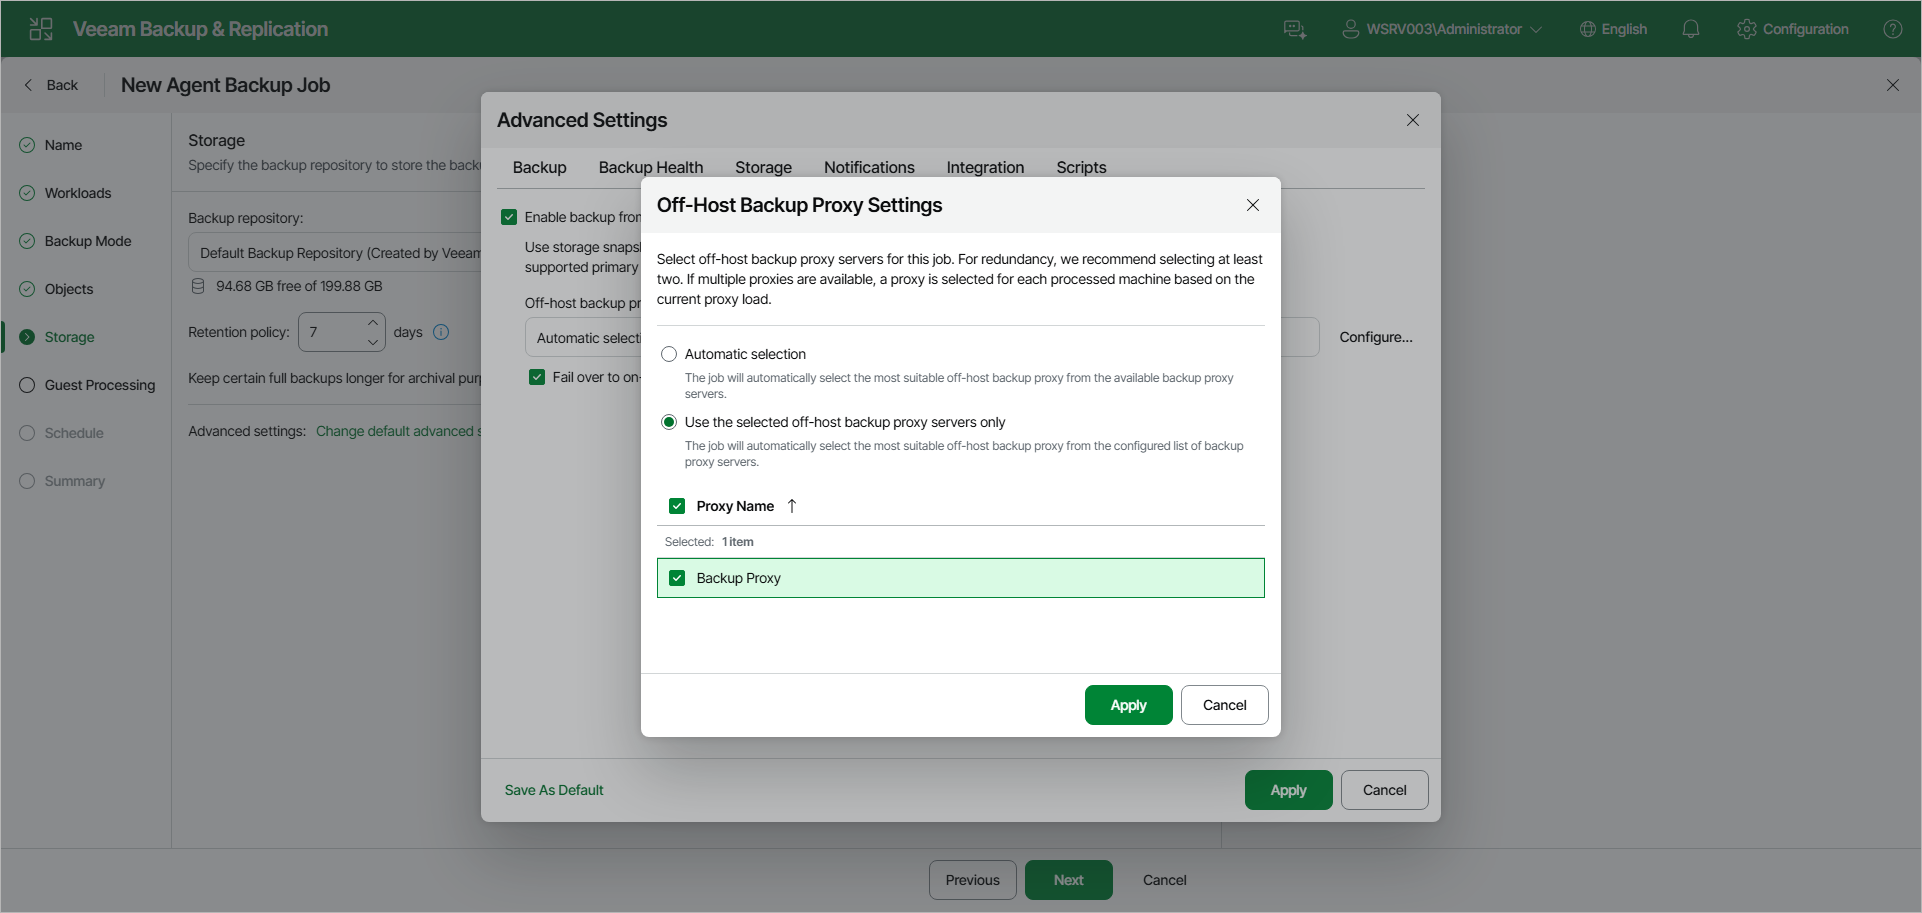The height and width of the screenshot is (913, 1922).
Task: Click Apply in Advanced Settings dialog
Action: point(1289,790)
